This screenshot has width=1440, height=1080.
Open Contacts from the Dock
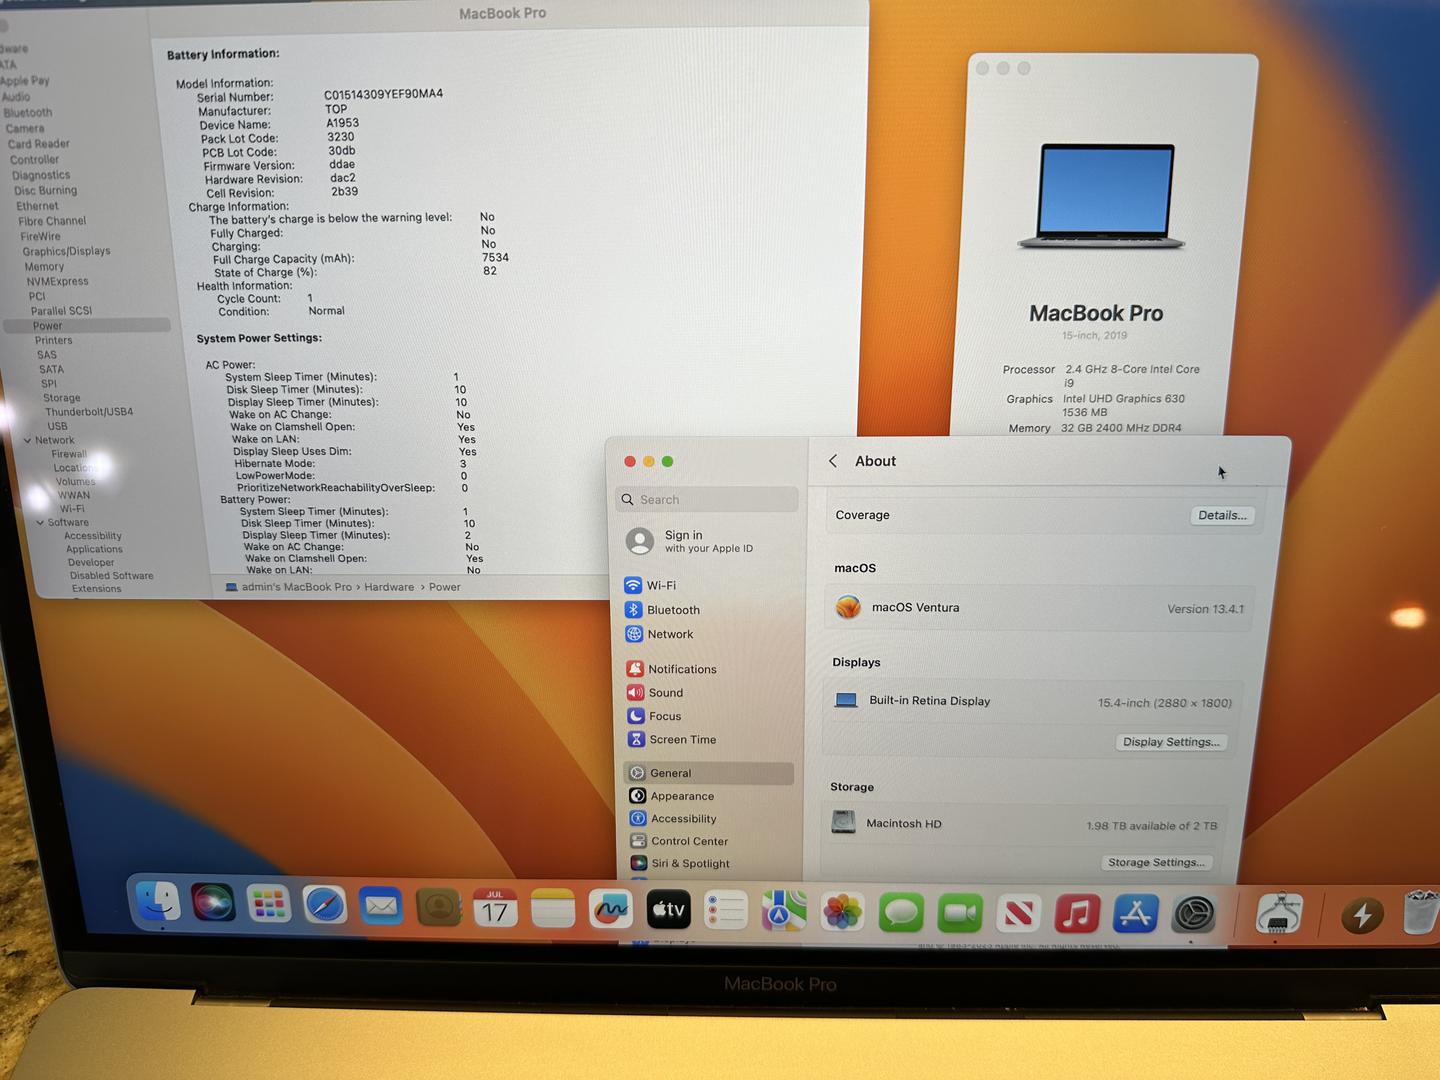(438, 908)
